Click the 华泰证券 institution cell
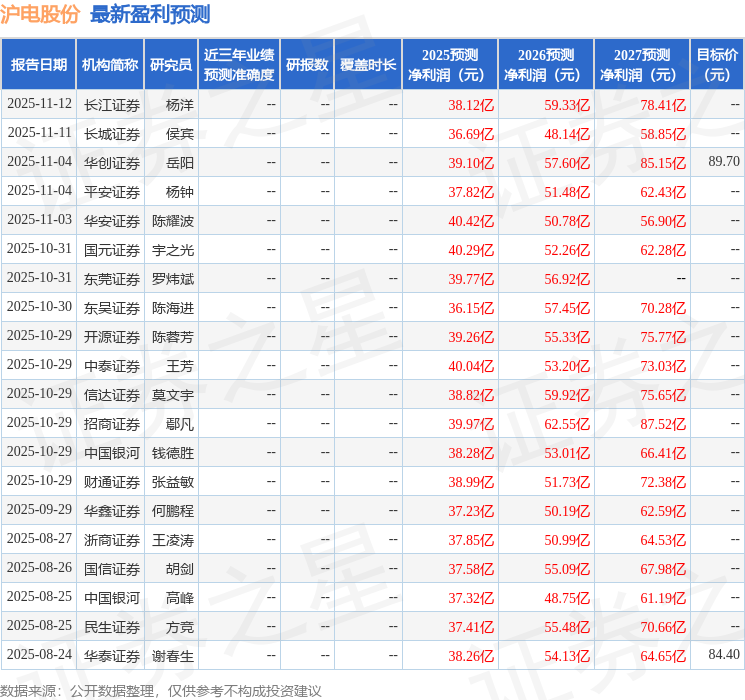This screenshot has width=745, height=700. tap(112, 655)
